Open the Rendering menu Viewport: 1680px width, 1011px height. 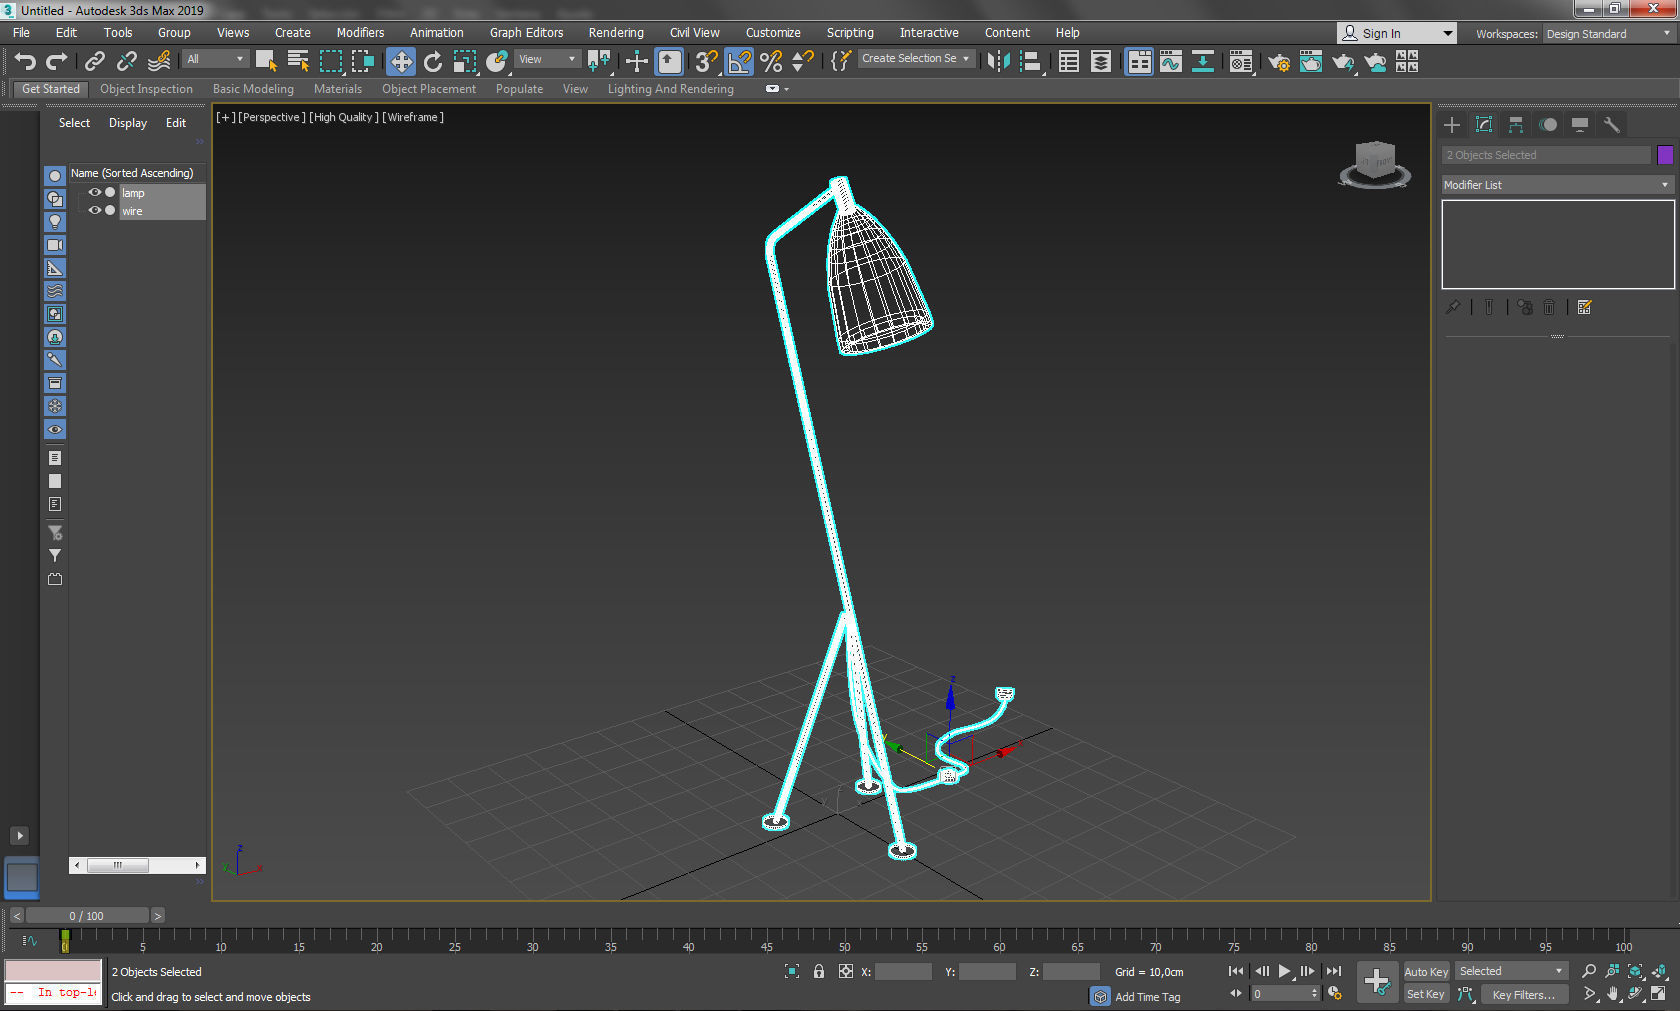pos(616,33)
